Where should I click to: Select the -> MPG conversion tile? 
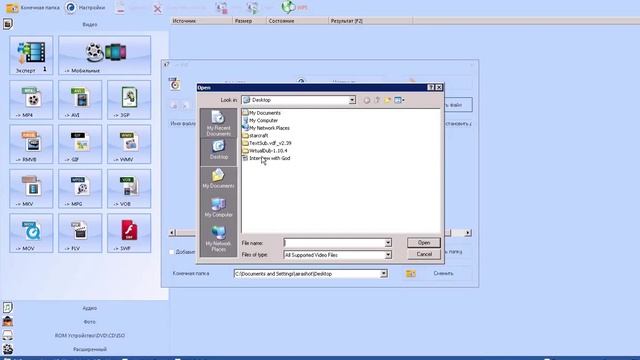(80, 189)
